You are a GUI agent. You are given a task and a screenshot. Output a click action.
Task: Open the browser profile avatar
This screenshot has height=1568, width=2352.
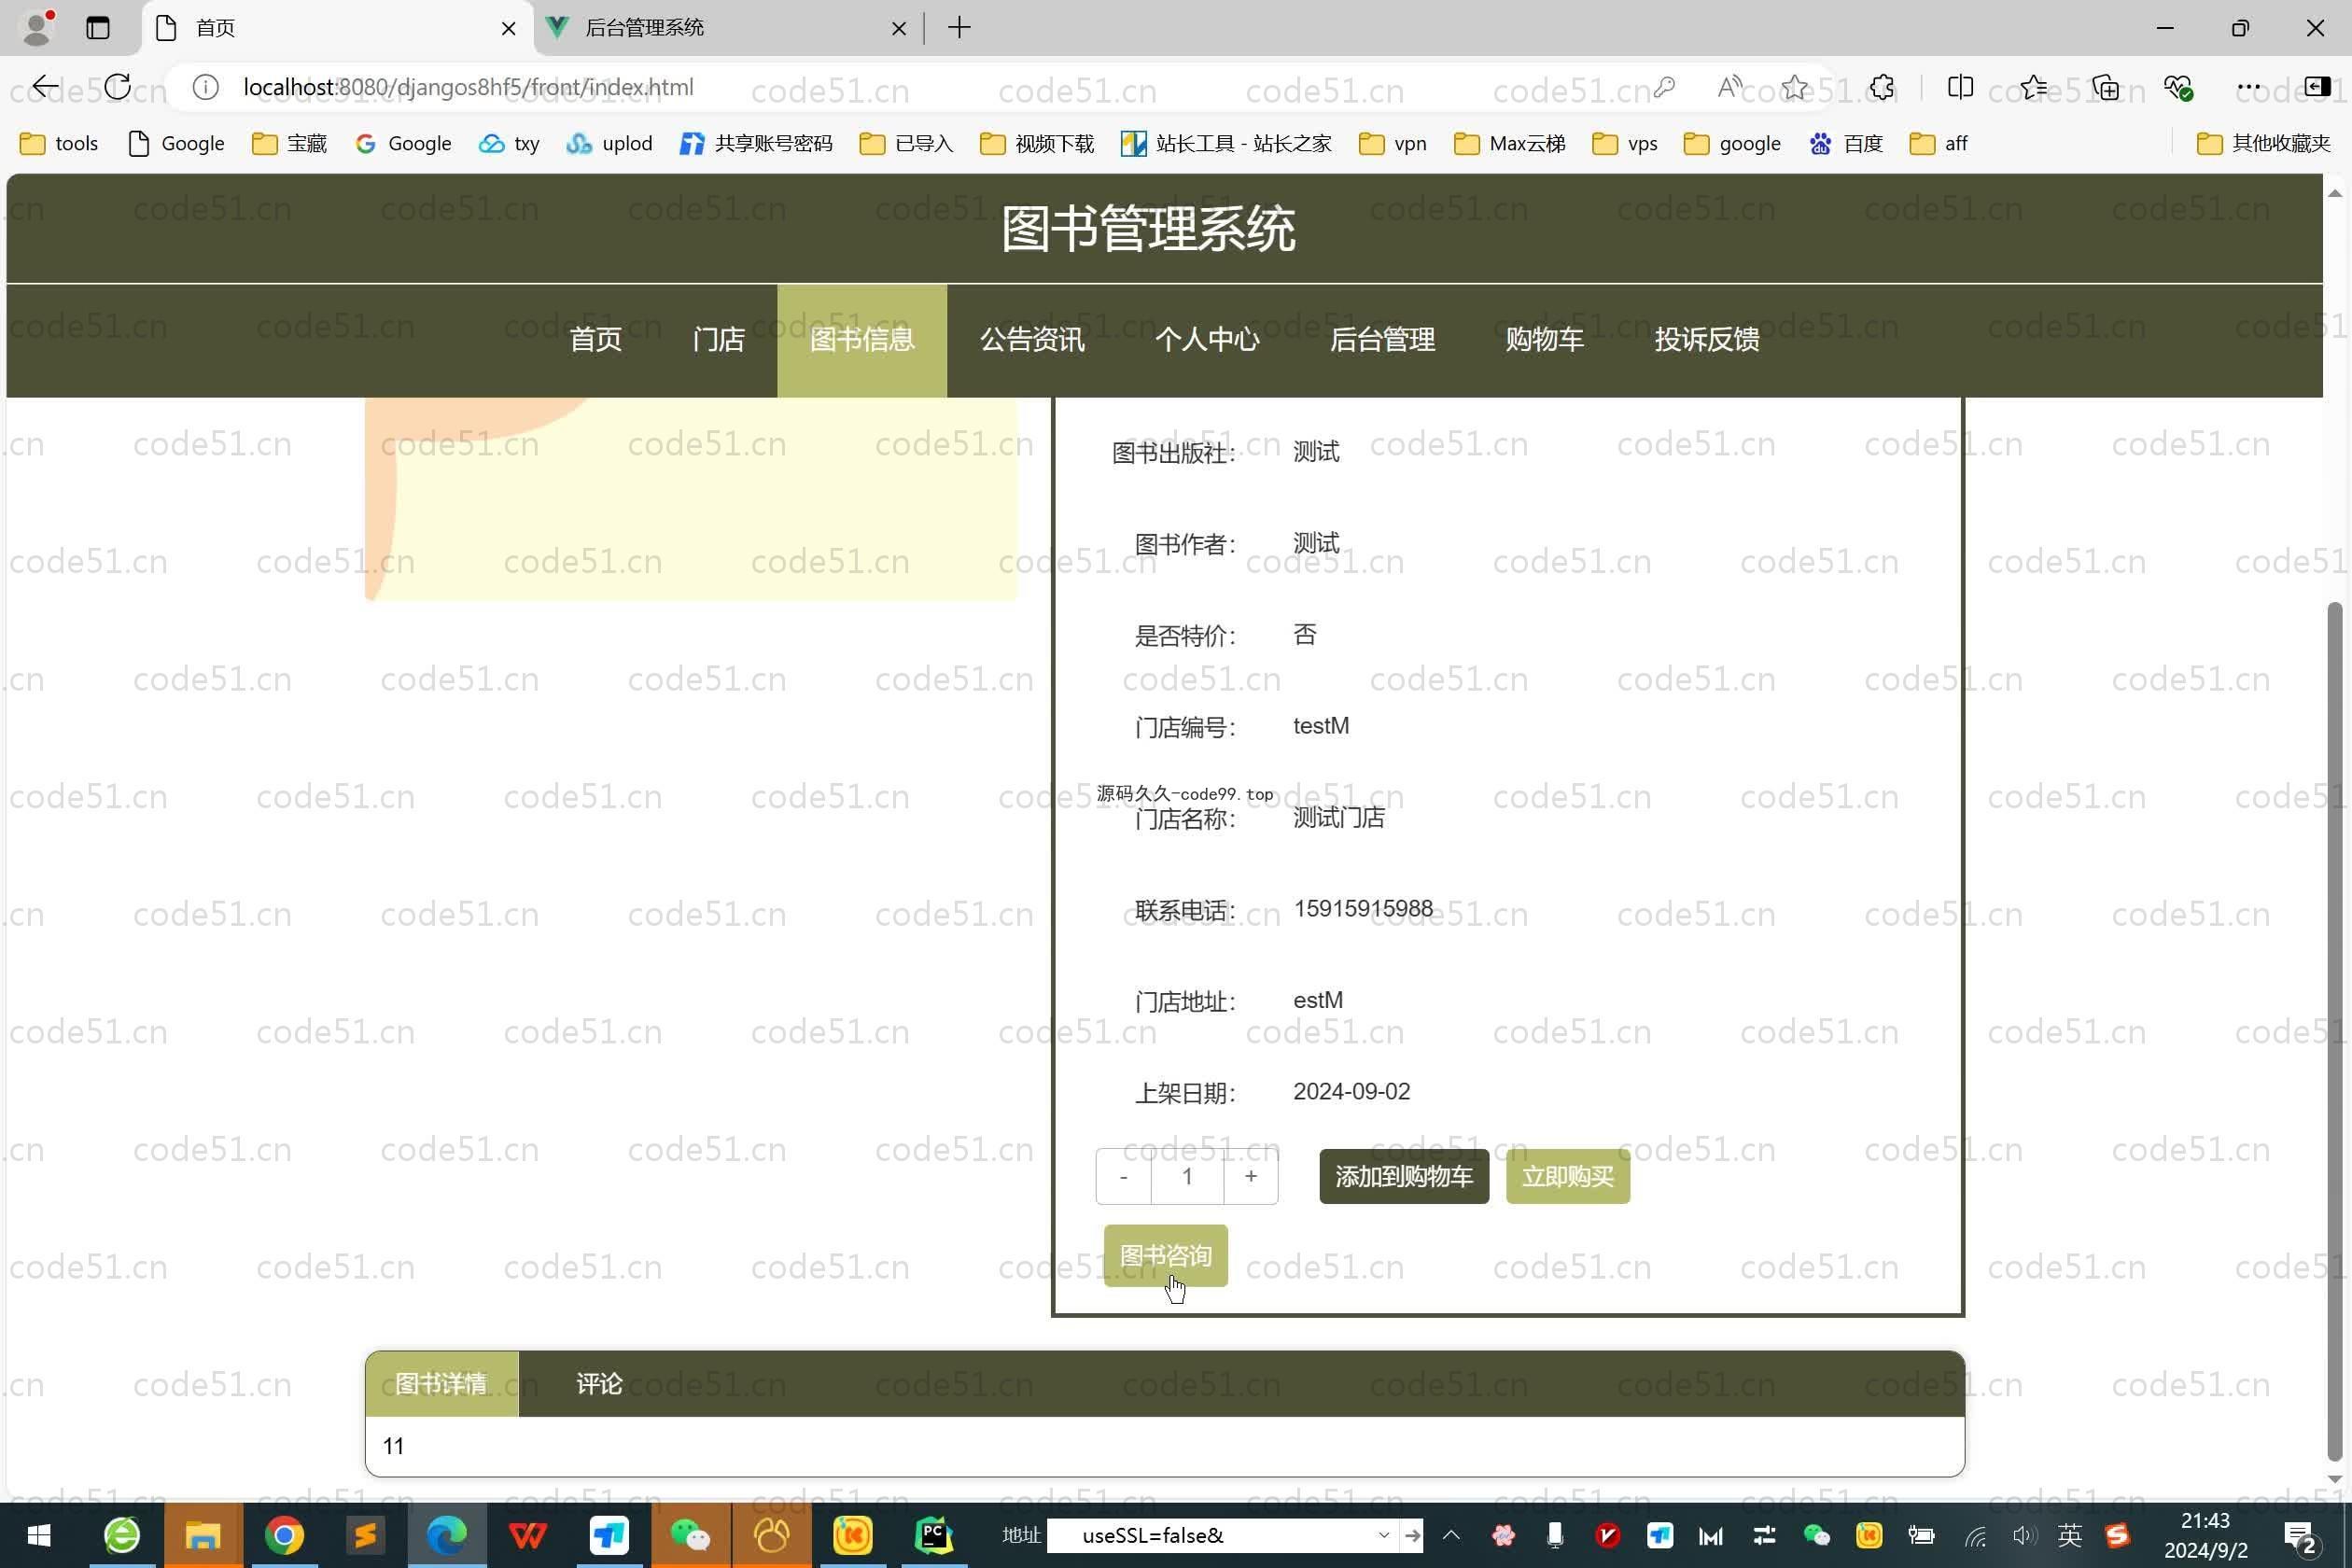click(x=37, y=27)
